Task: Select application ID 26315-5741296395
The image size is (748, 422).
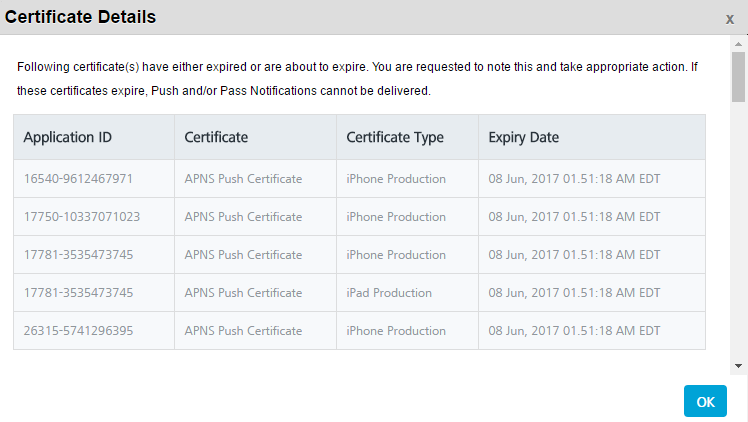Action: click(78, 330)
